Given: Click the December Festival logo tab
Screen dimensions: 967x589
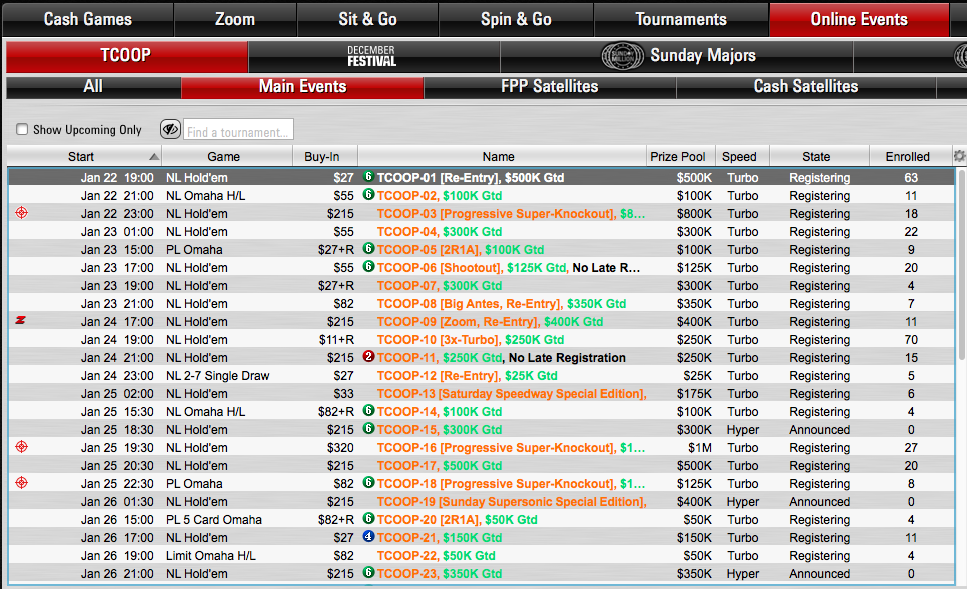Looking at the screenshot, I should [x=372, y=56].
